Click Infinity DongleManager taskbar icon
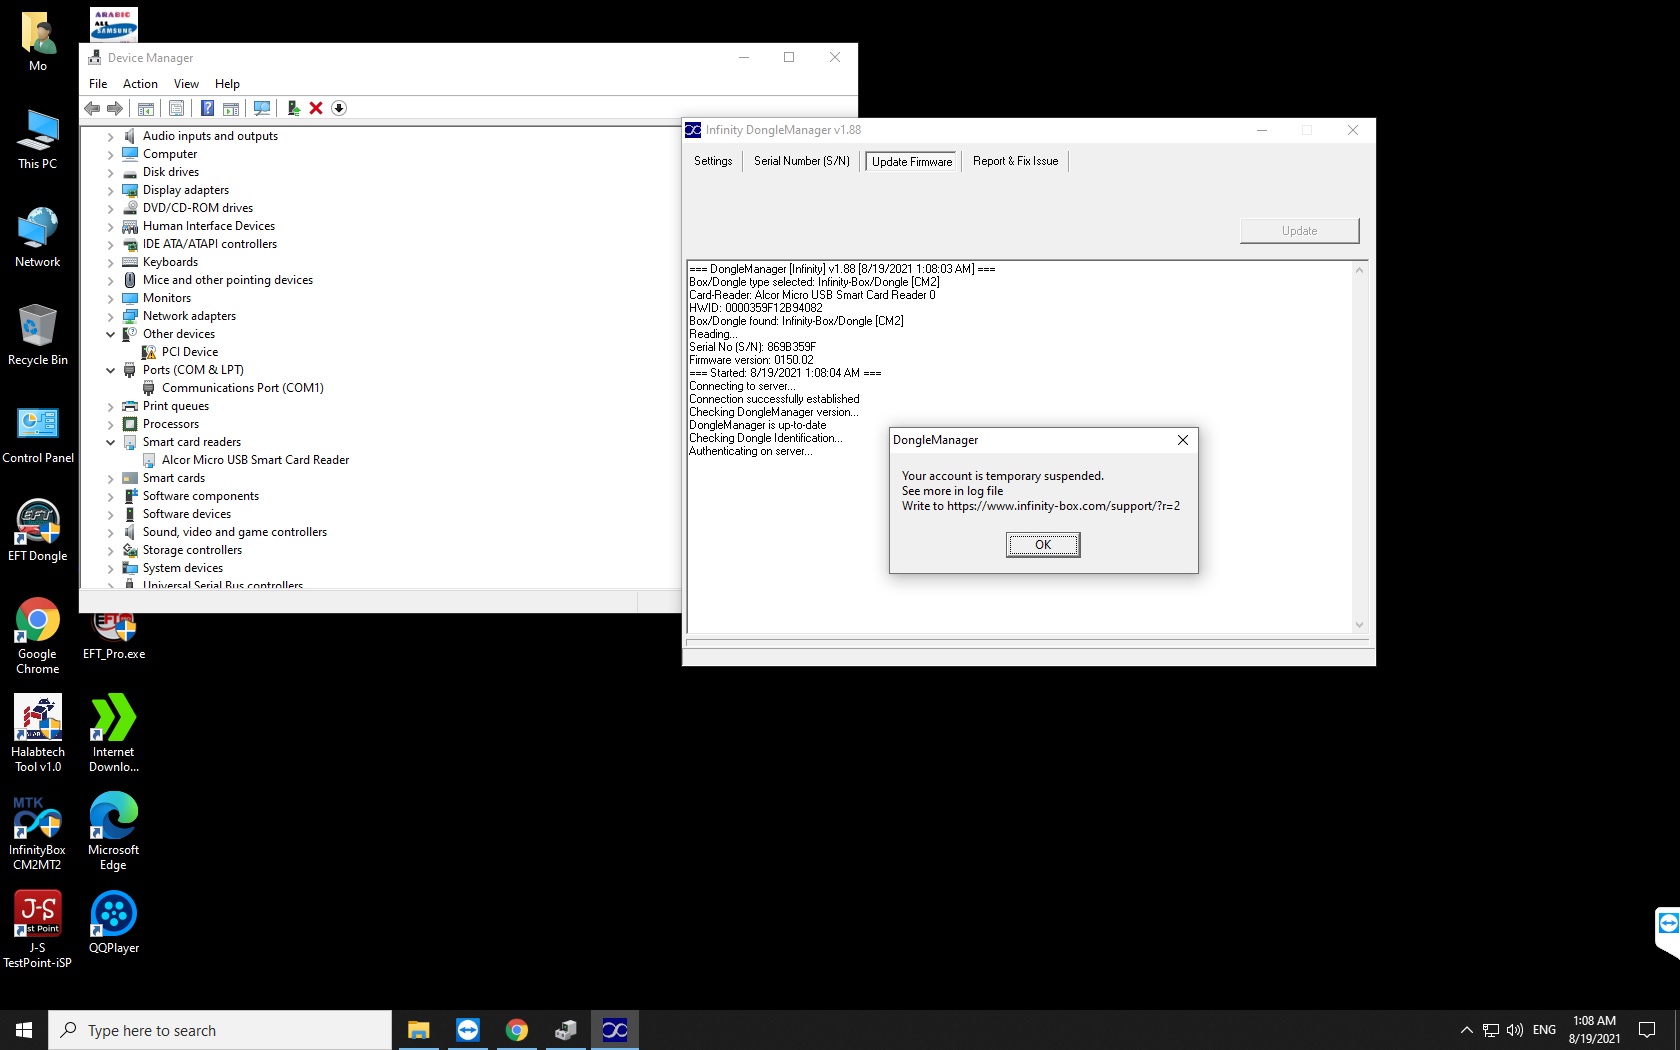 (x=615, y=1030)
